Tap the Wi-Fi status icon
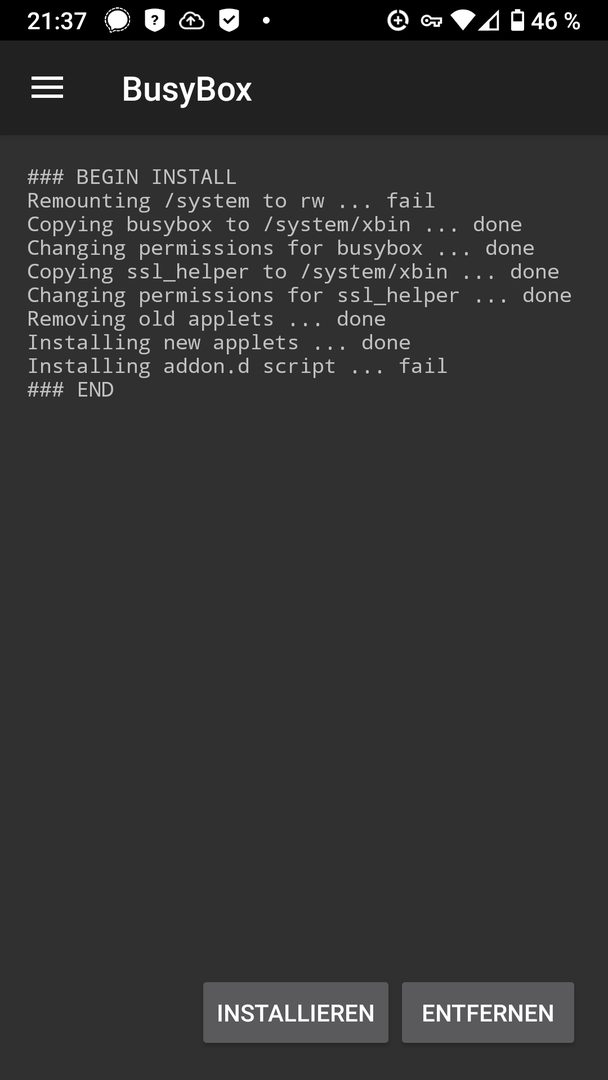This screenshot has height=1080, width=608. (x=463, y=21)
